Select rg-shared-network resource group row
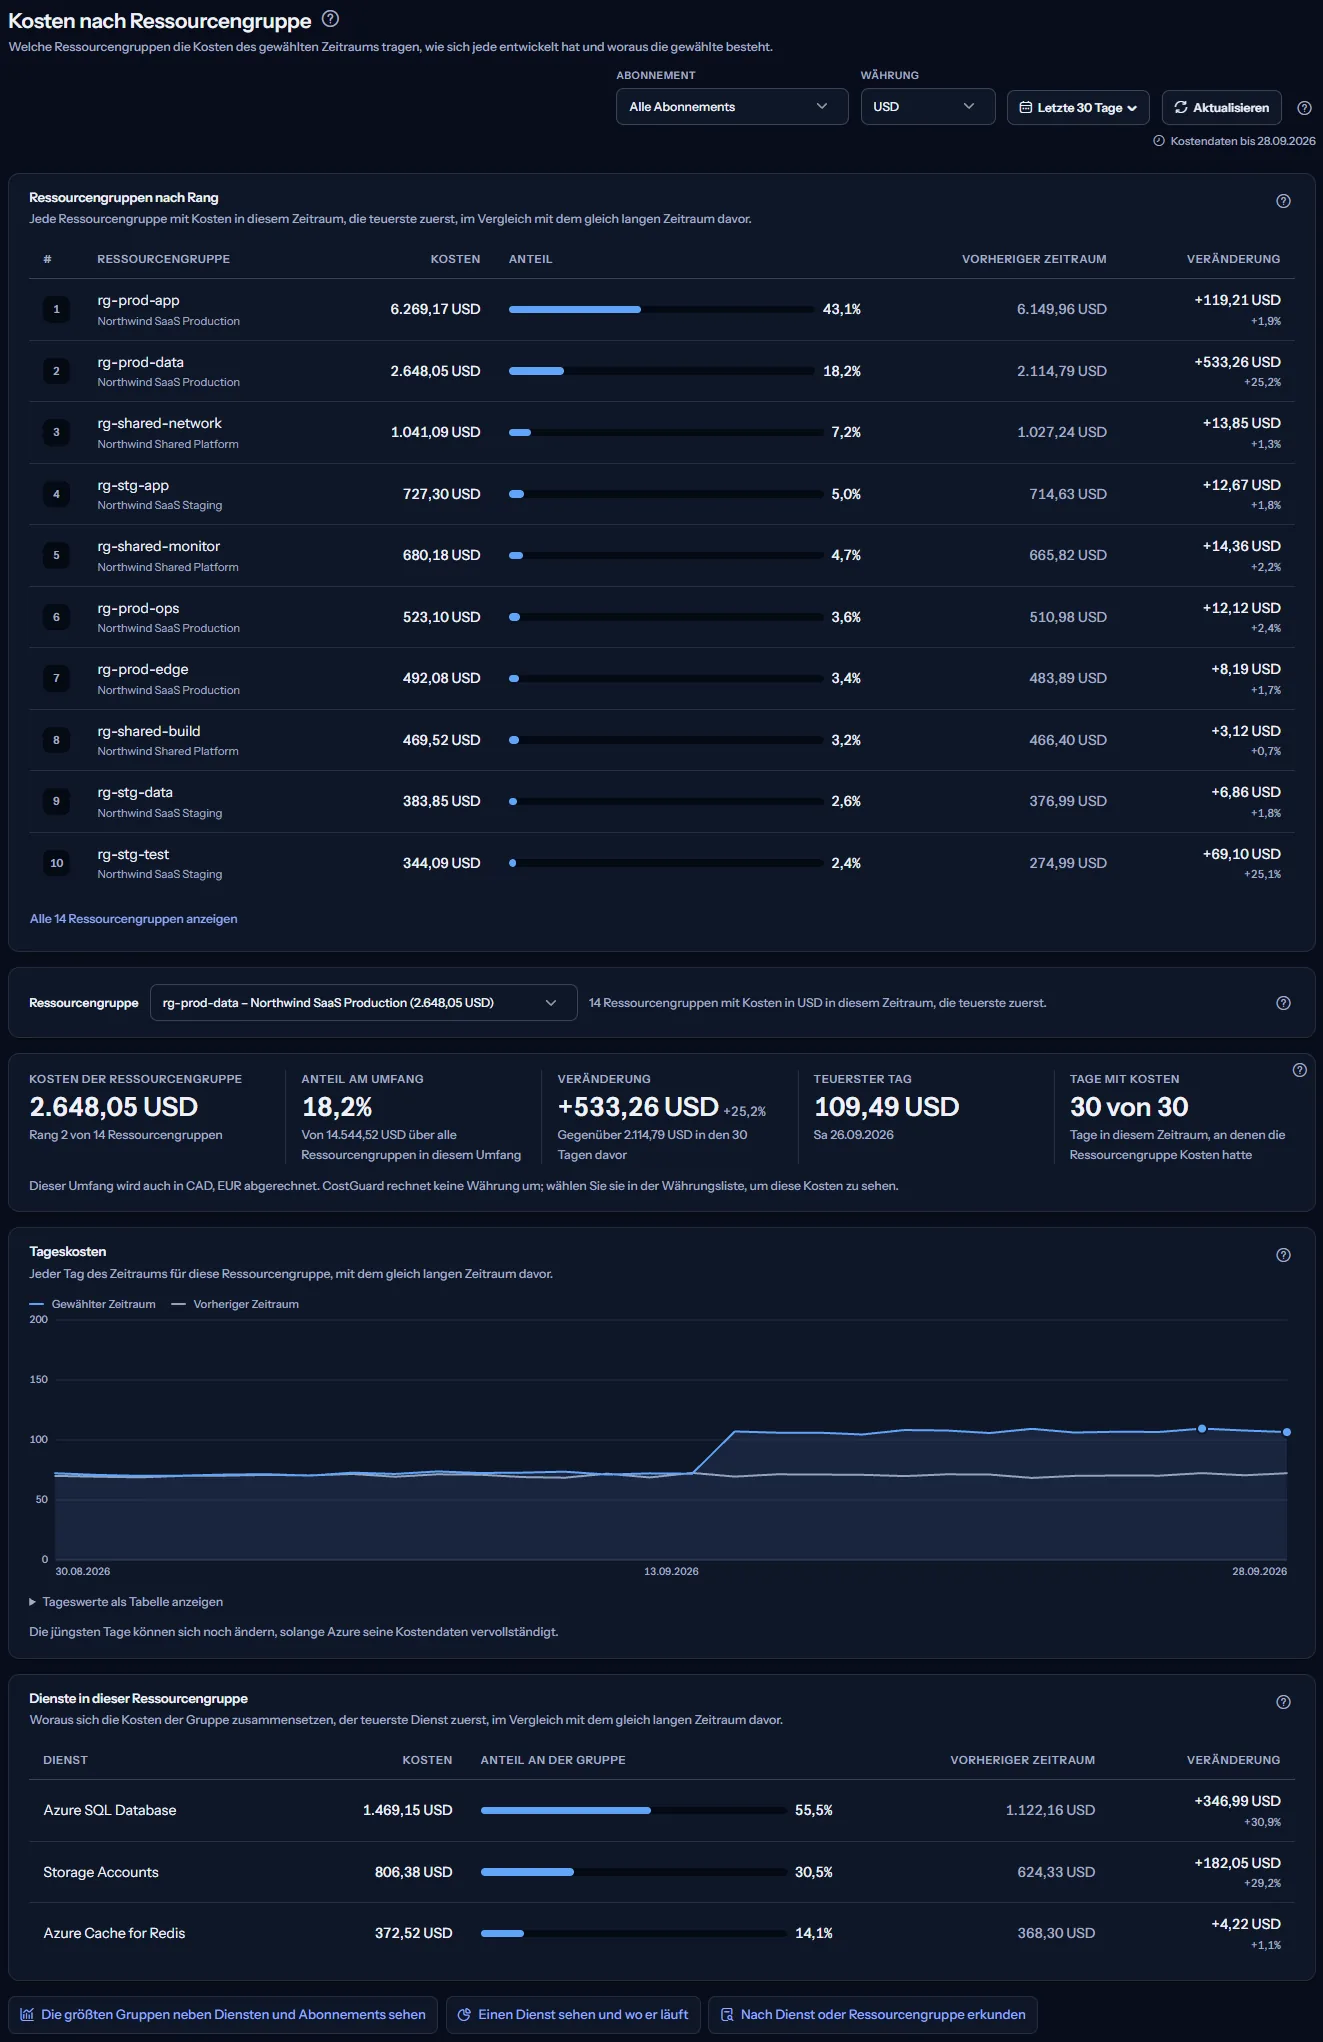The height and width of the screenshot is (2042, 1323). point(661,433)
